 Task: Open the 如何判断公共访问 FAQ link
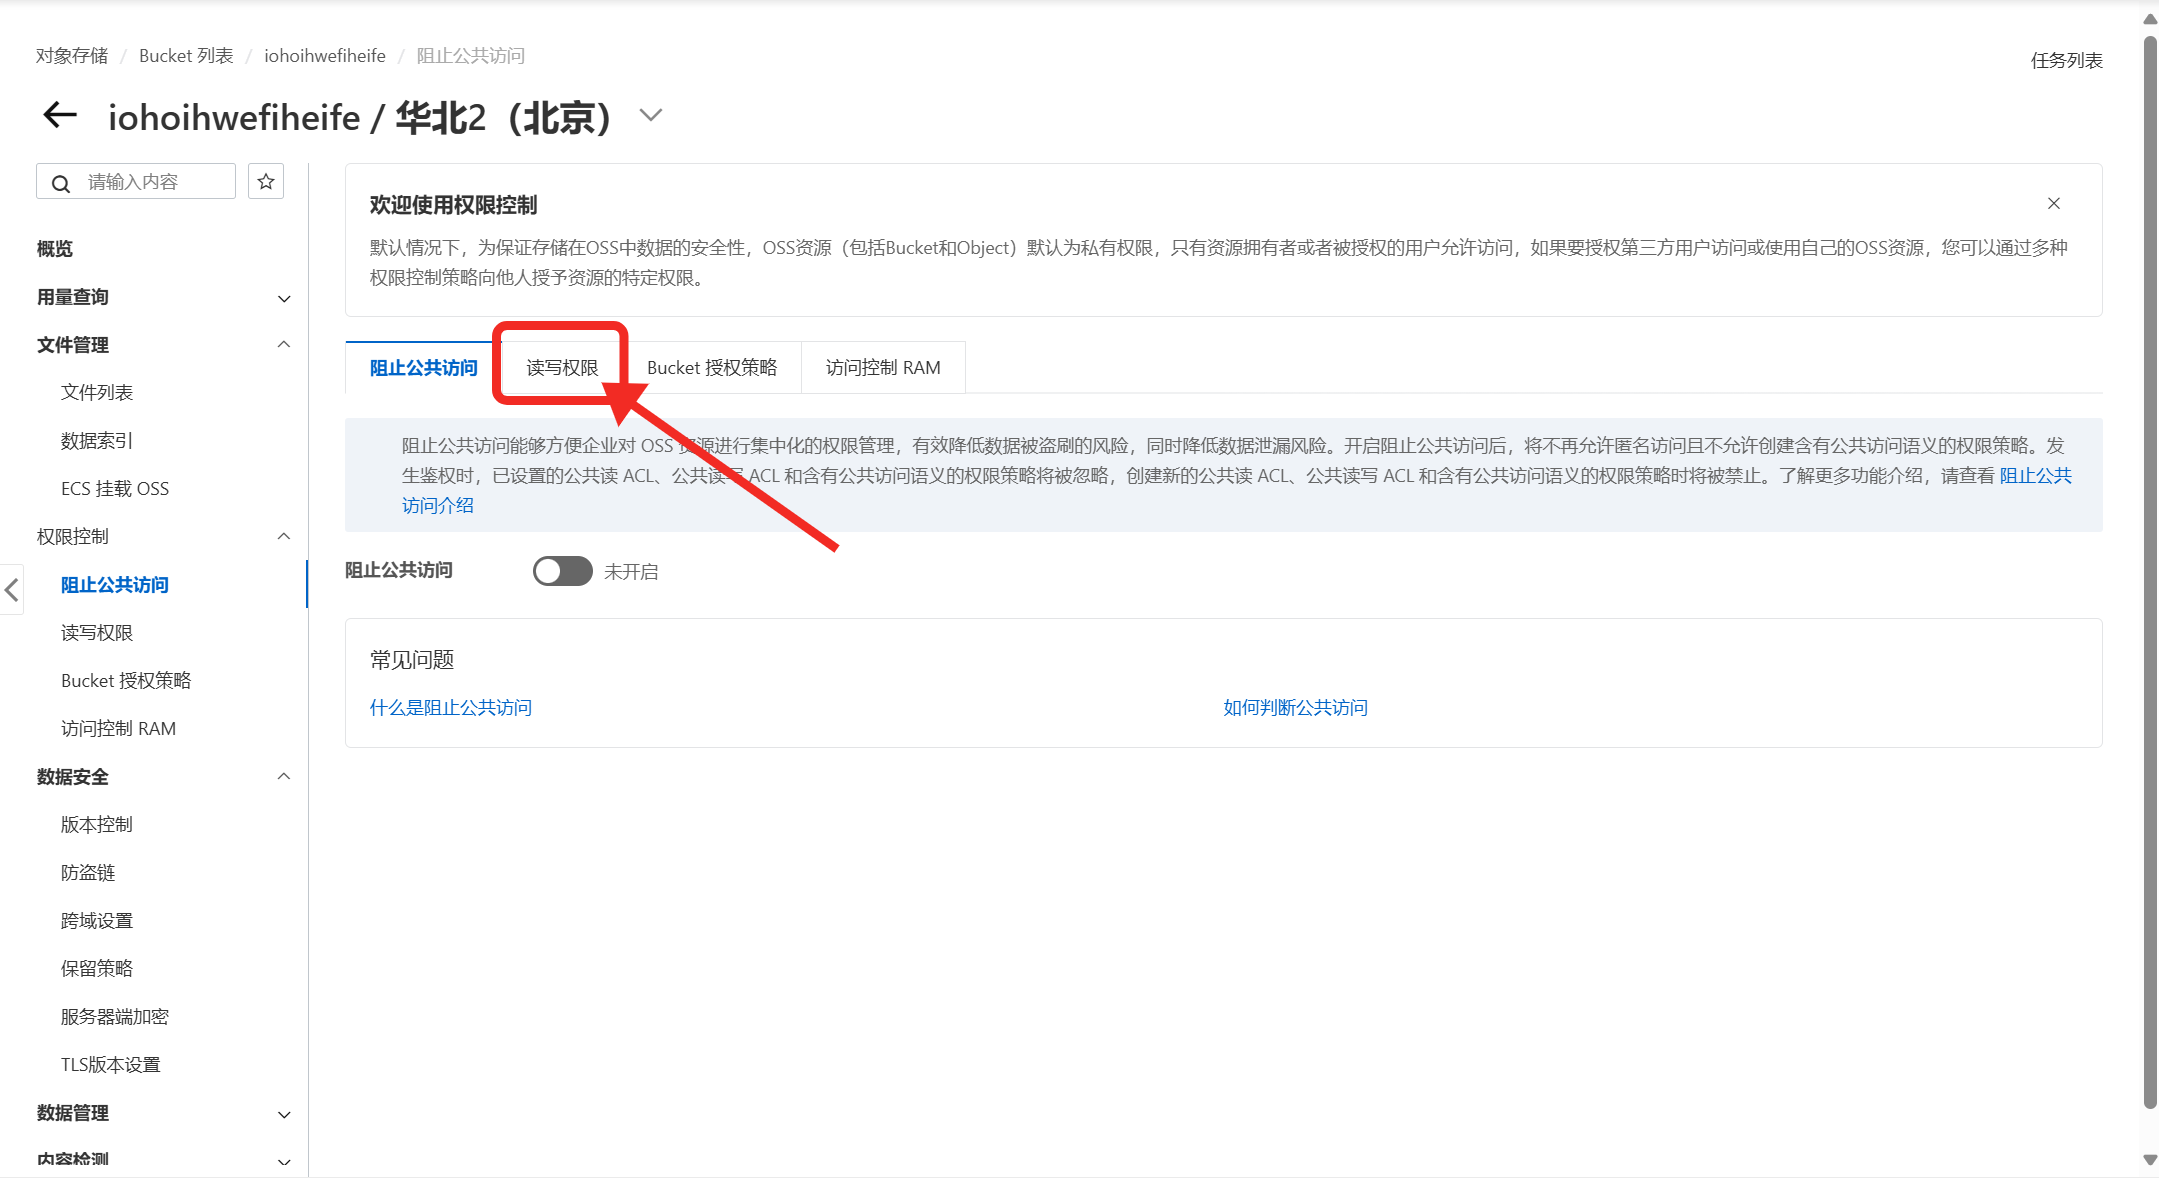click(1295, 708)
